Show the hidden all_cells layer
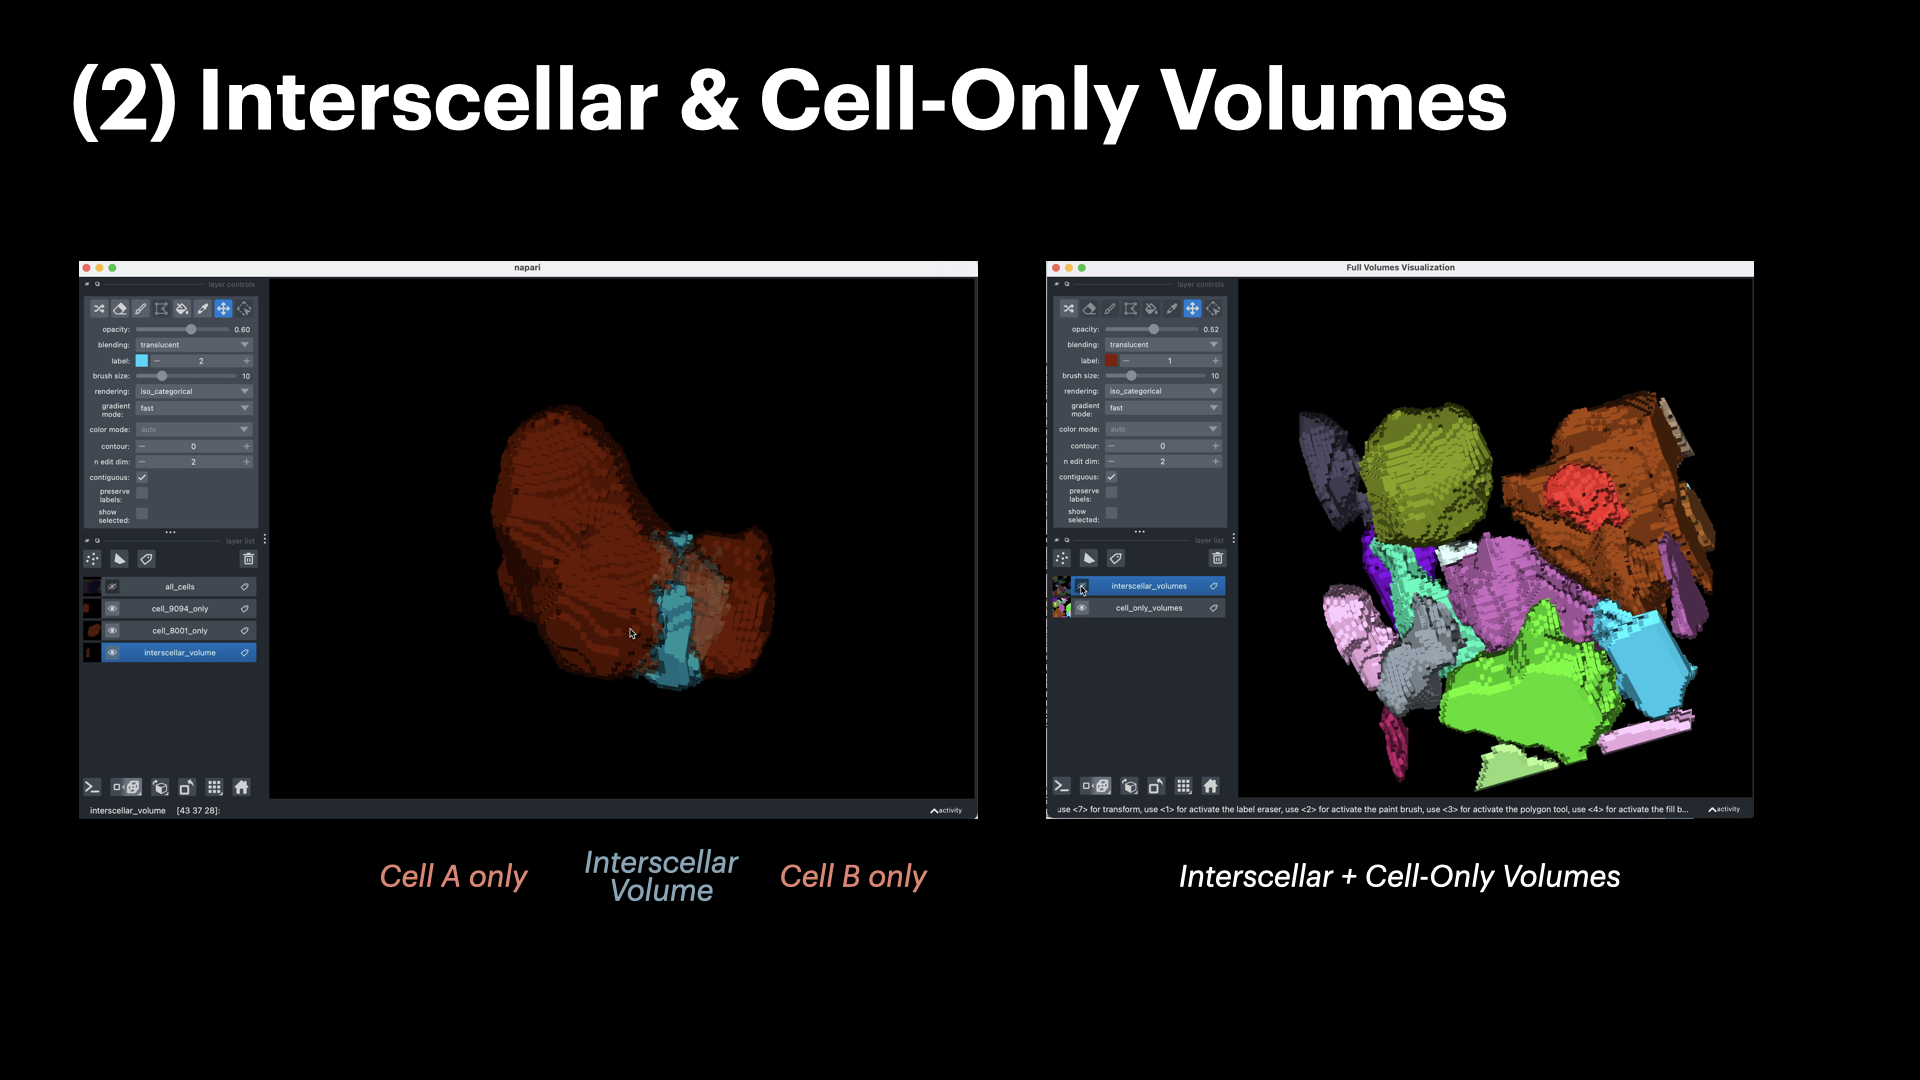 [112, 587]
